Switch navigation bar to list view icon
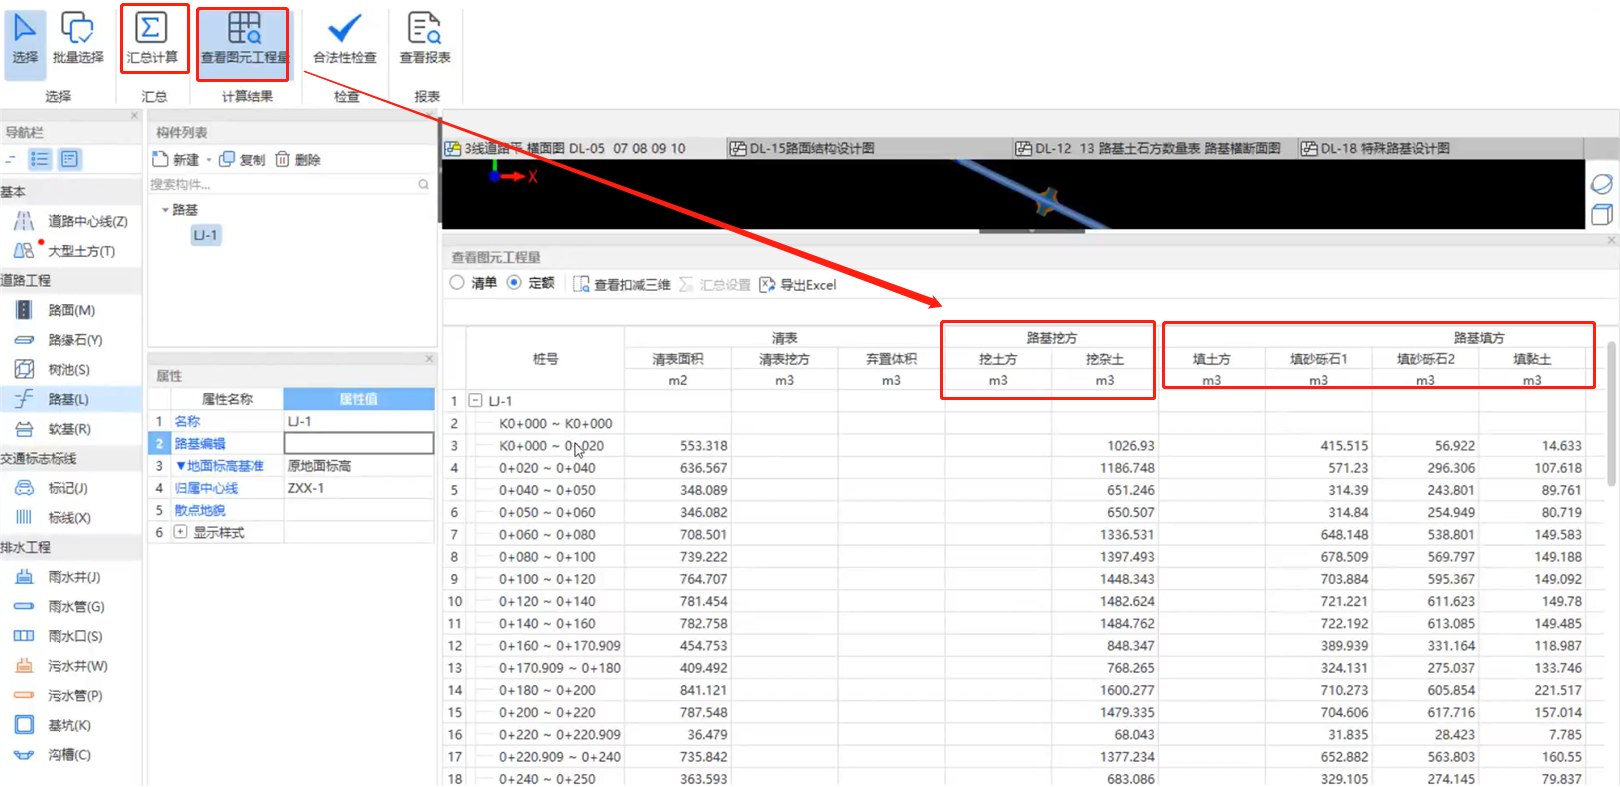This screenshot has width=1620, height=787. [40, 159]
